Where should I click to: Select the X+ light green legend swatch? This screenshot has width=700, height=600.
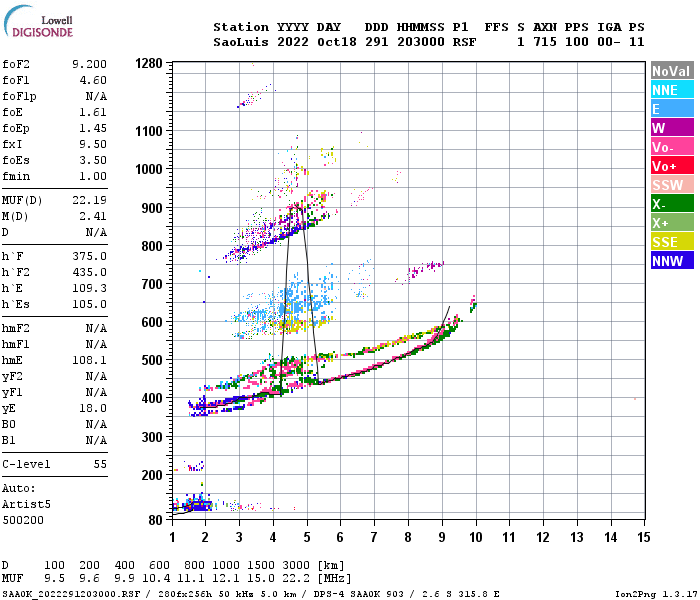(672, 223)
